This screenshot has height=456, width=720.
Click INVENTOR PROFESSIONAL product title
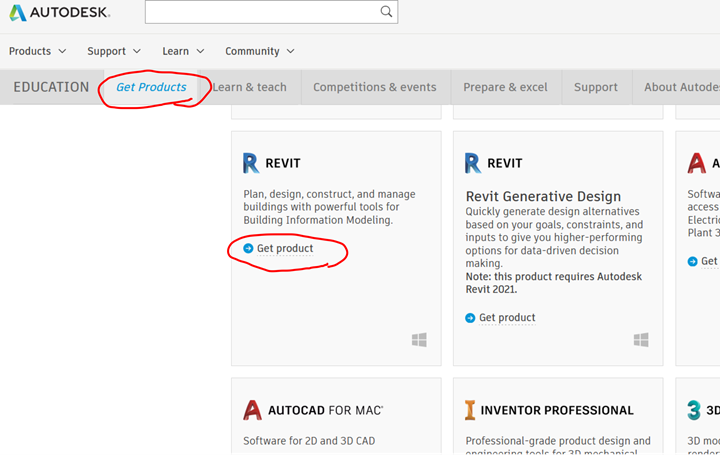click(557, 410)
